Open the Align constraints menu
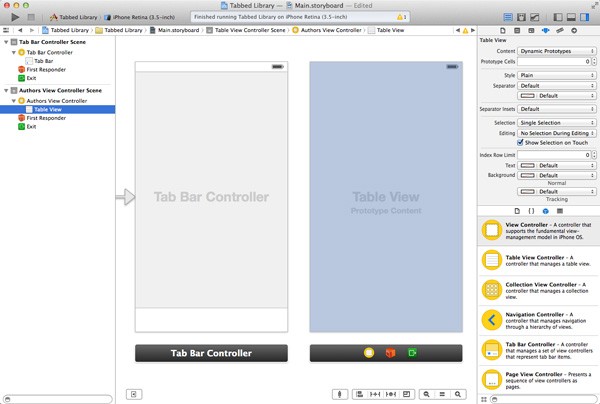600x404 pixels. 360,394
